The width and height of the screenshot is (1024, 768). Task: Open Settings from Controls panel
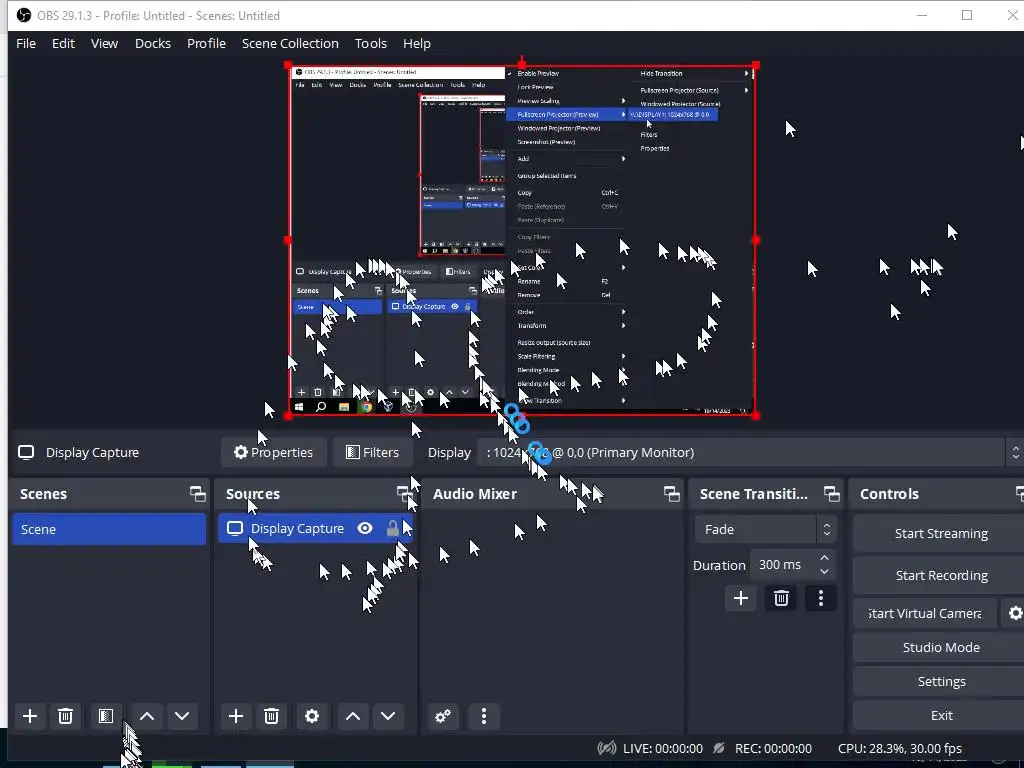point(940,681)
